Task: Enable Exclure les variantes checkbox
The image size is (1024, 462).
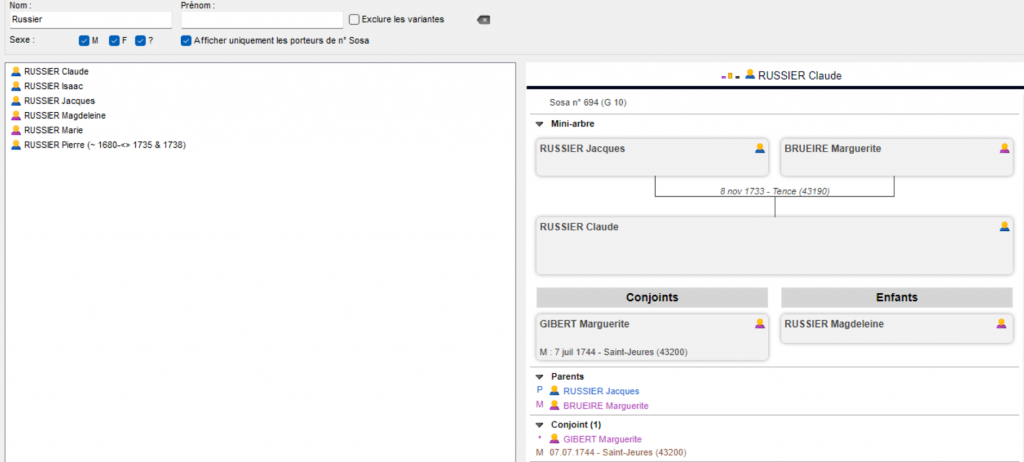Action: tap(354, 19)
